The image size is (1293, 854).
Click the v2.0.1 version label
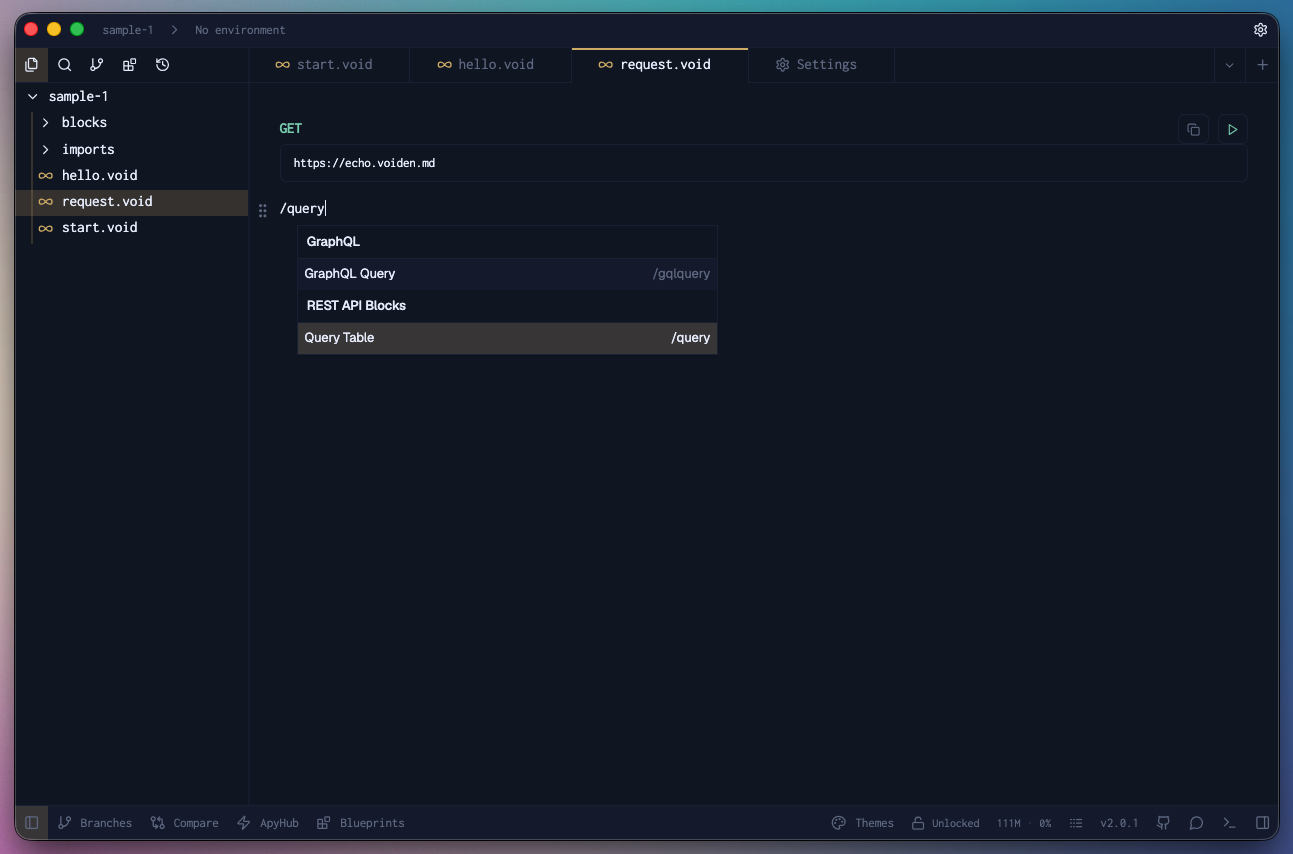(x=1119, y=823)
